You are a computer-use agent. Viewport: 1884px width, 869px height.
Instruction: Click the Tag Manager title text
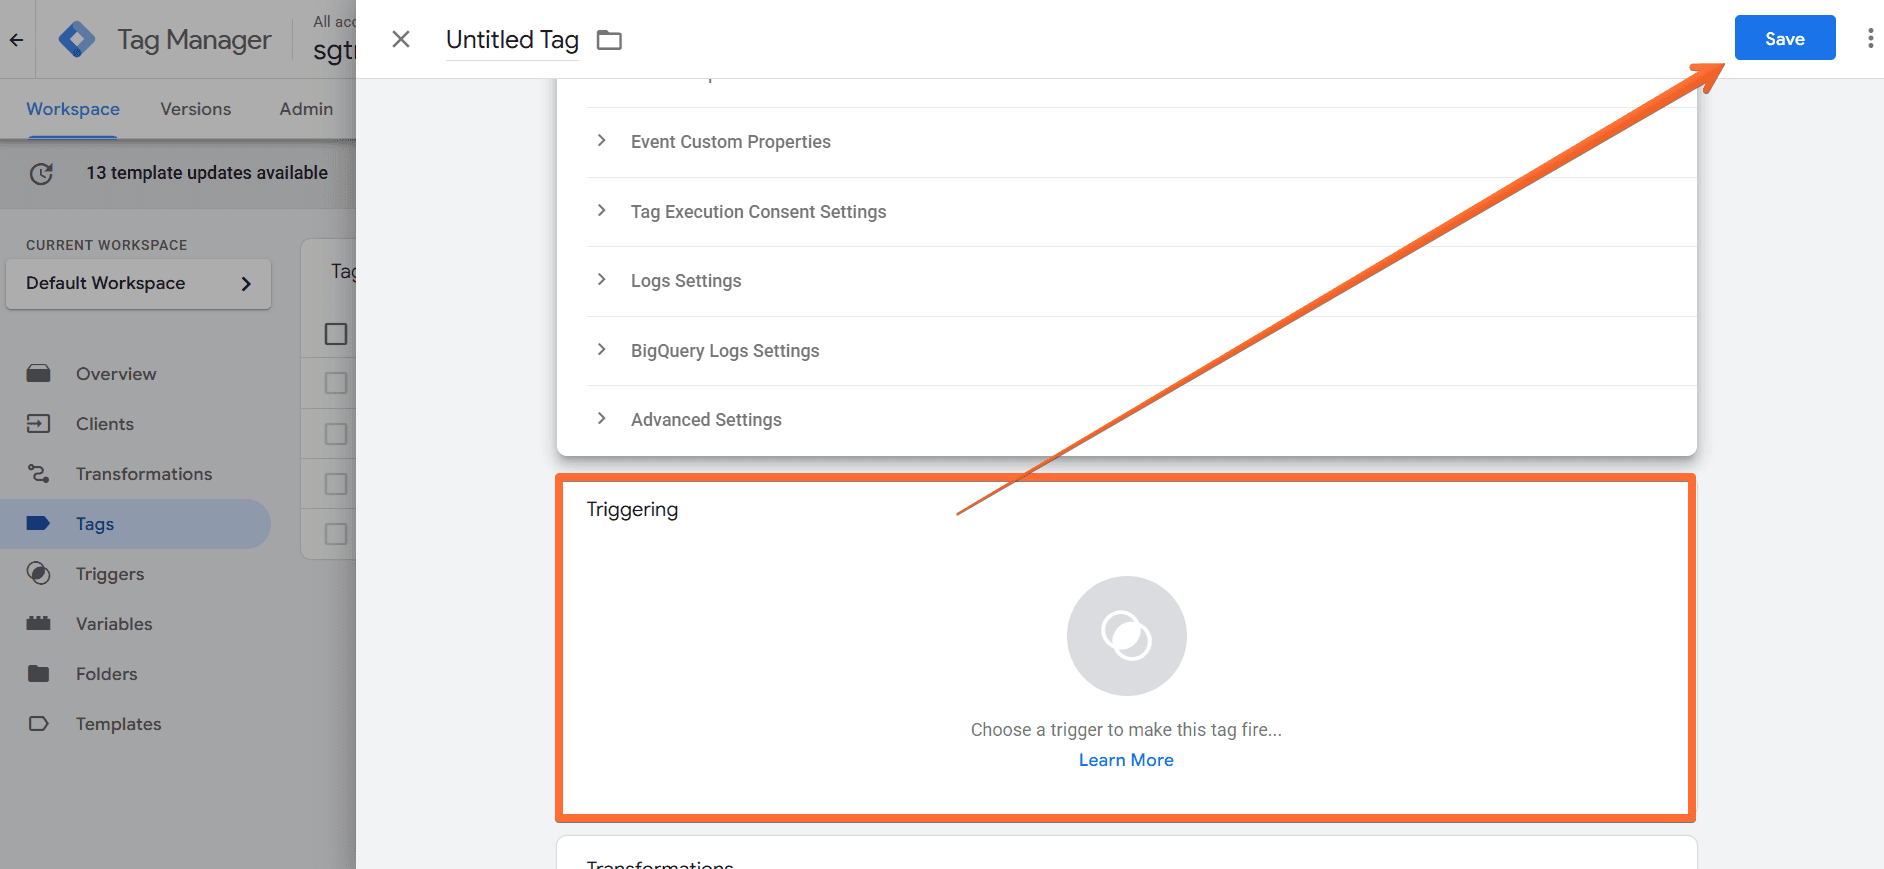pos(194,40)
